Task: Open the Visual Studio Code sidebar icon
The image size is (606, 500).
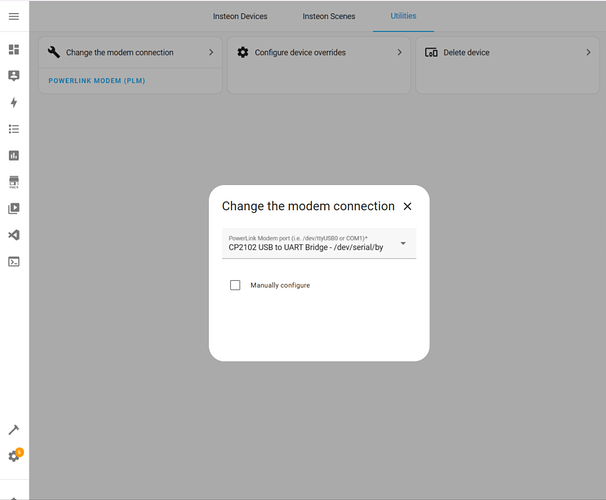Action: (14, 235)
